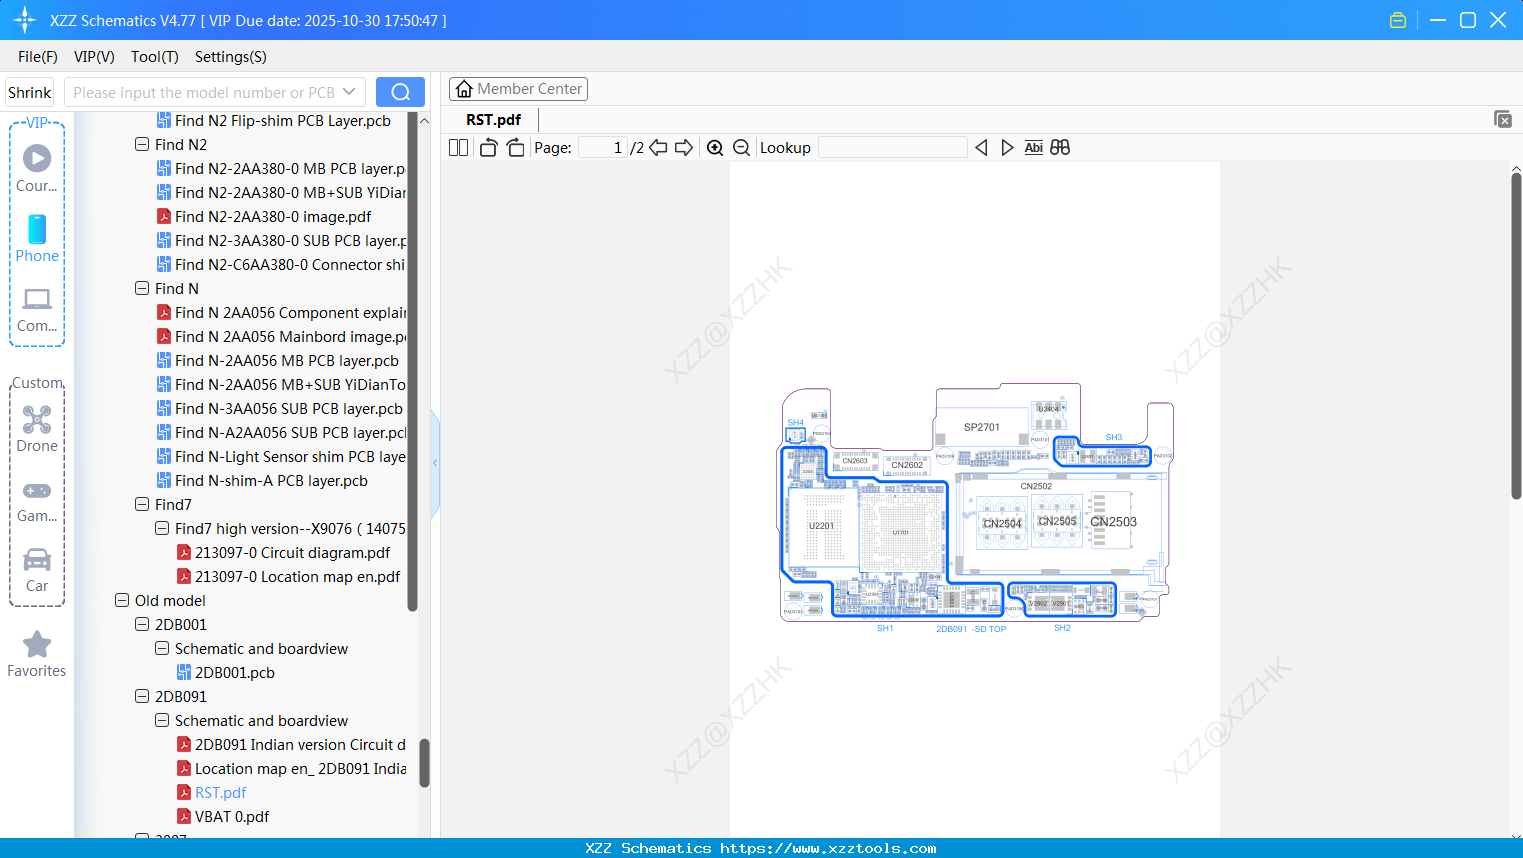
Task: Find previous lookup match
Action: (981, 148)
